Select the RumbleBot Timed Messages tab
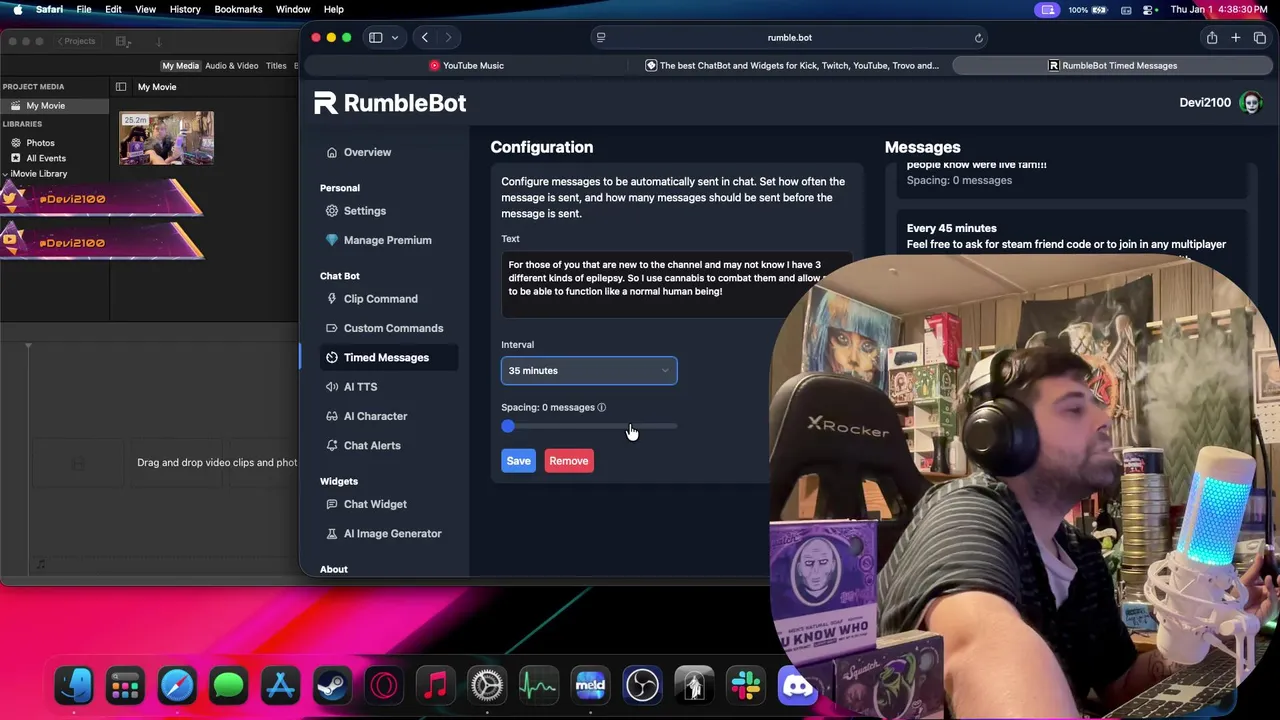Screen dimensions: 1280x720 [x=1112, y=66]
